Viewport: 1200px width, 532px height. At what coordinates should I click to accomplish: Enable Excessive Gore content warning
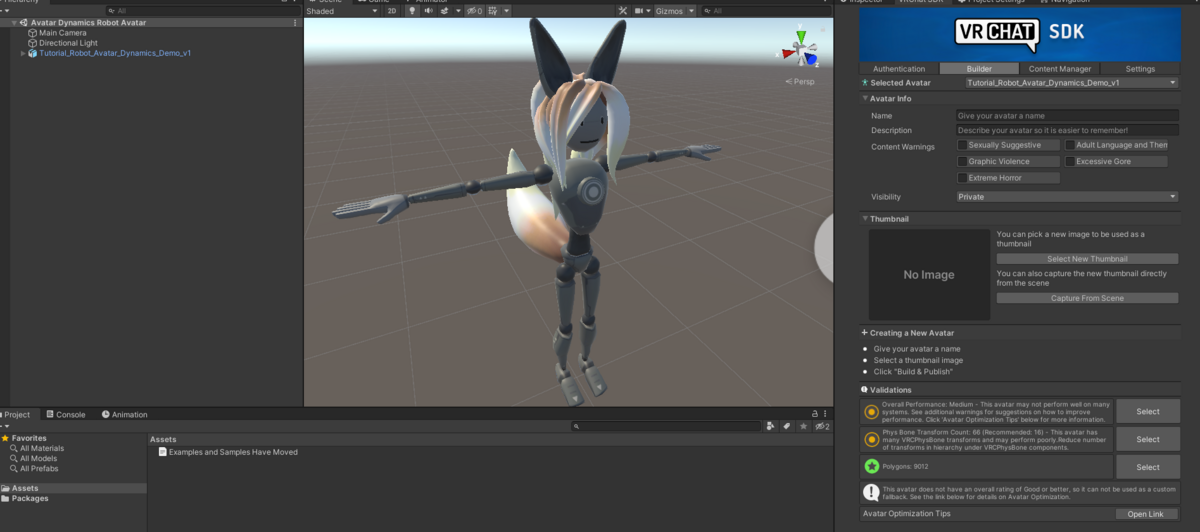pos(1070,161)
